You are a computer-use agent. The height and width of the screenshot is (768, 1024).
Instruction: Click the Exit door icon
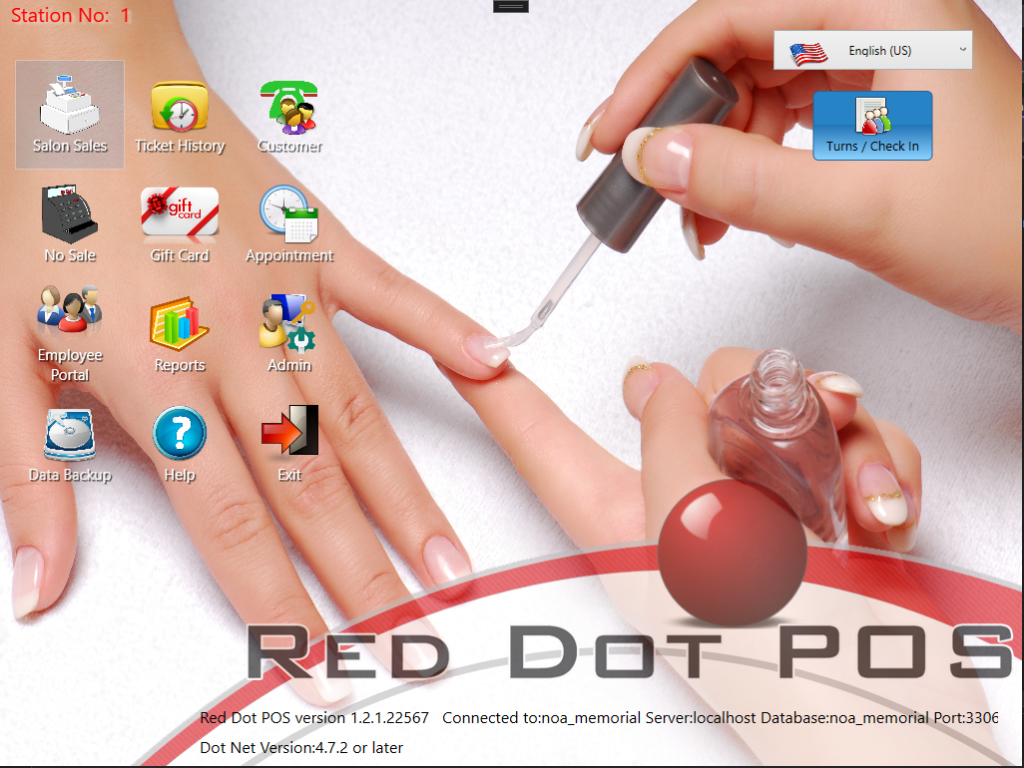289,445
